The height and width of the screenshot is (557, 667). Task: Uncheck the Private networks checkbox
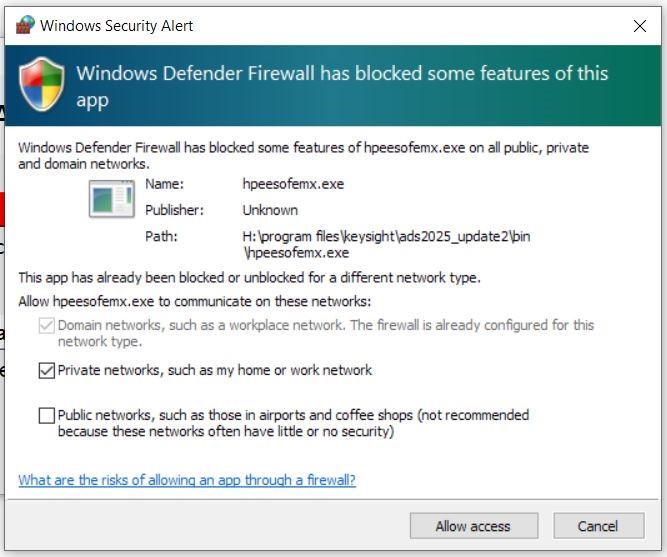(47, 370)
